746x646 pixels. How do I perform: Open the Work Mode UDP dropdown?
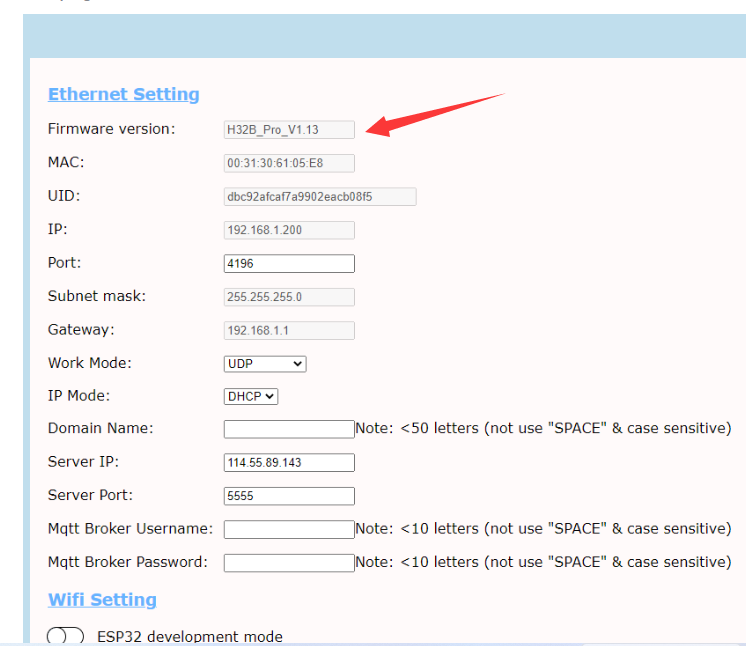point(265,364)
